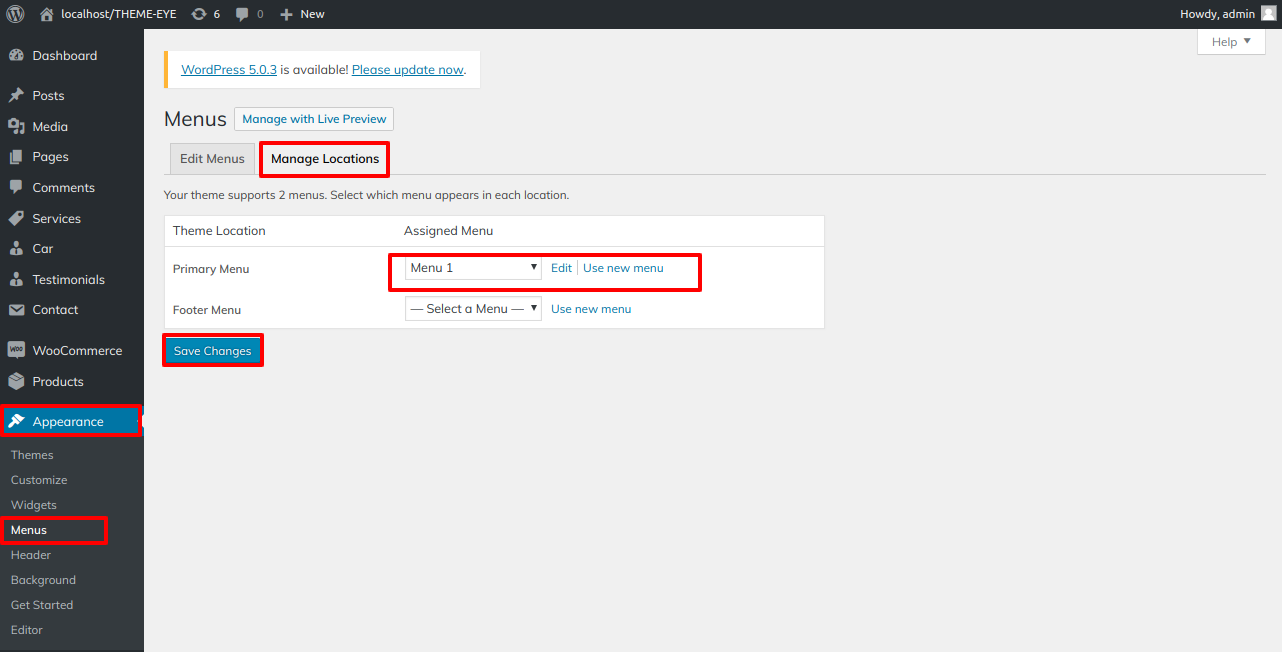Click the home icon for localhost/THEME-EYE

tap(47, 14)
